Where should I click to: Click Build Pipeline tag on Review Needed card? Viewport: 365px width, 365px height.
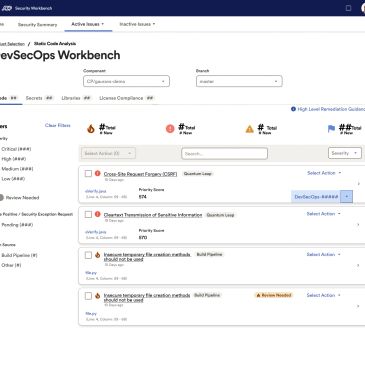[x=207, y=295]
